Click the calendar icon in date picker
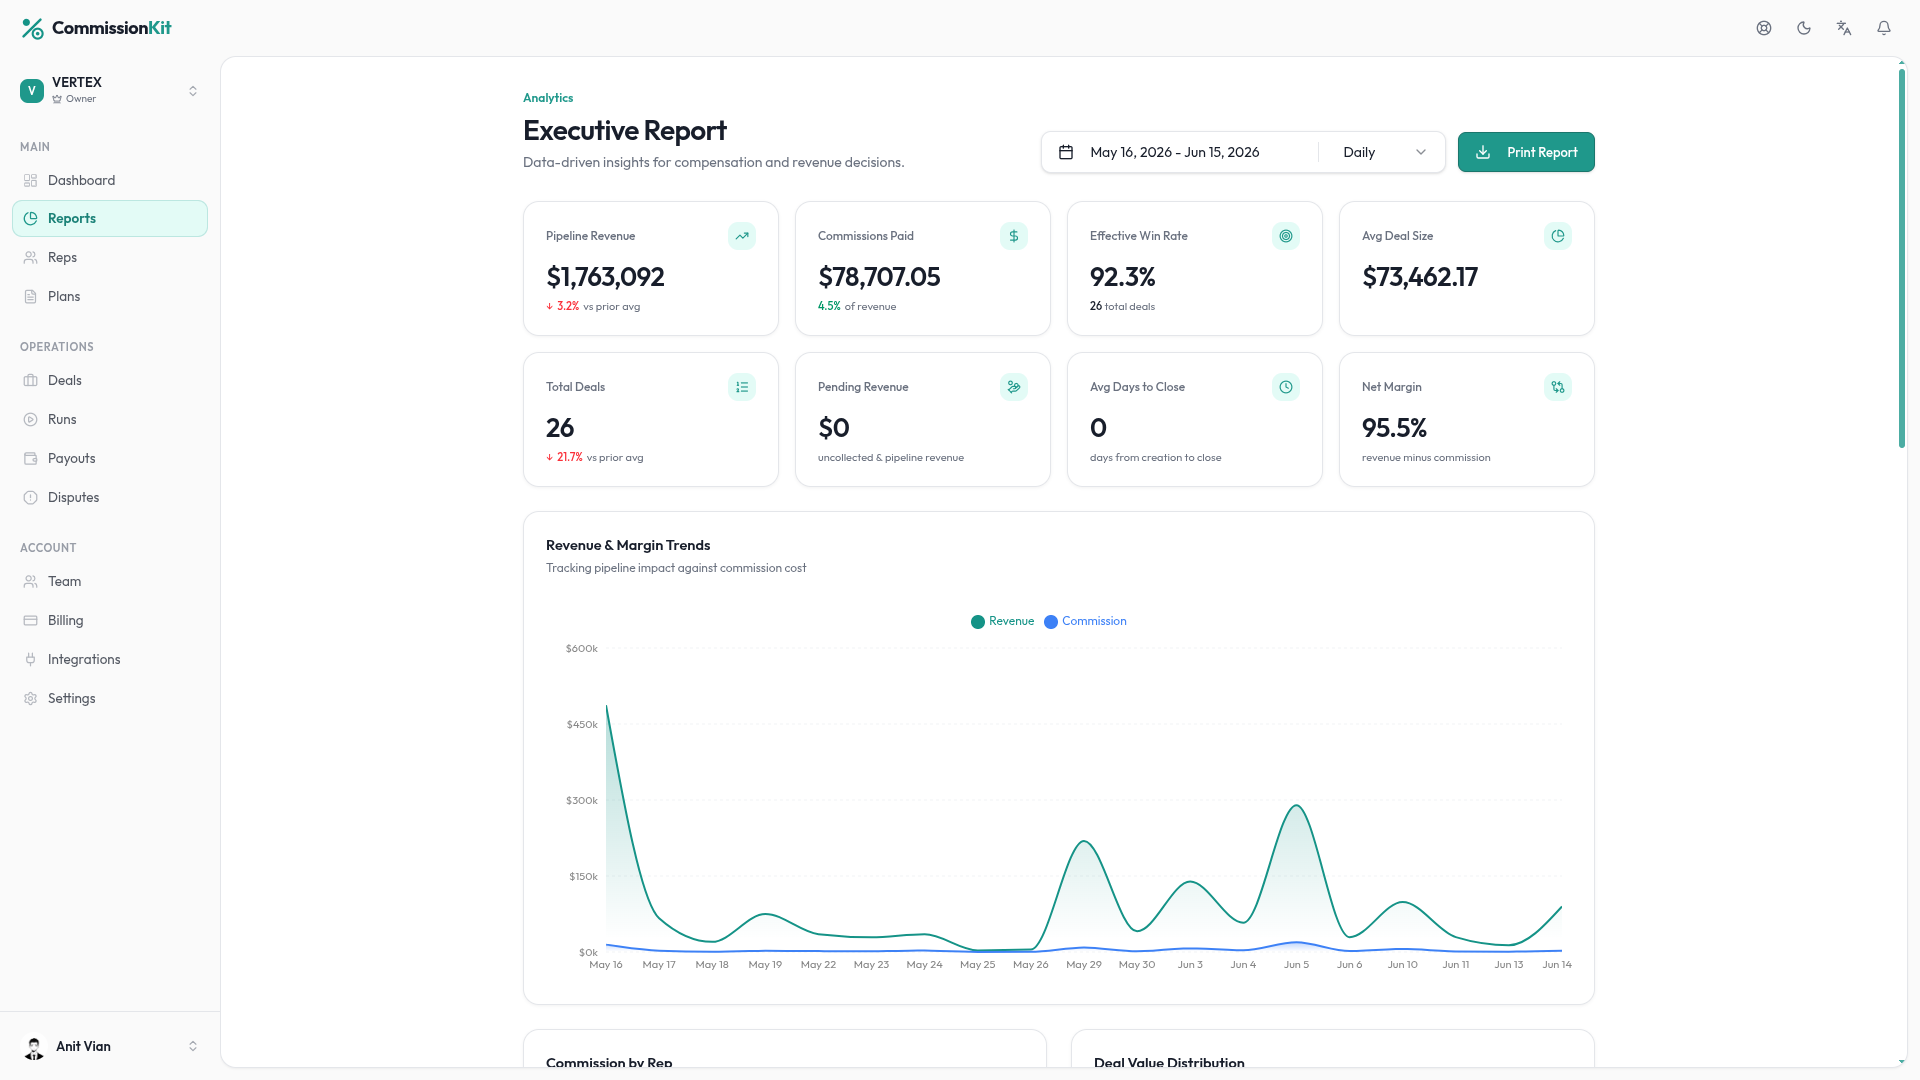 coord(1066,152)
